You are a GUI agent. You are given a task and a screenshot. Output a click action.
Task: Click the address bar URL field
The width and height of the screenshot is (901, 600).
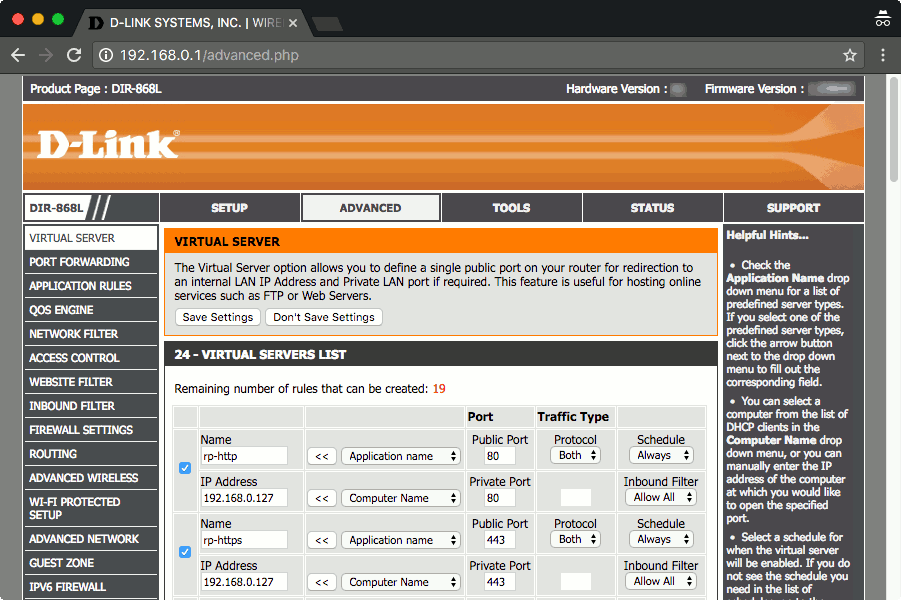477,55
